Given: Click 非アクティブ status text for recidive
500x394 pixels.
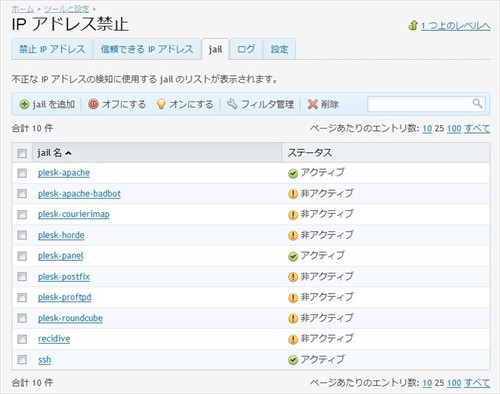Looking at the screenshot, I should pos(327,339).
